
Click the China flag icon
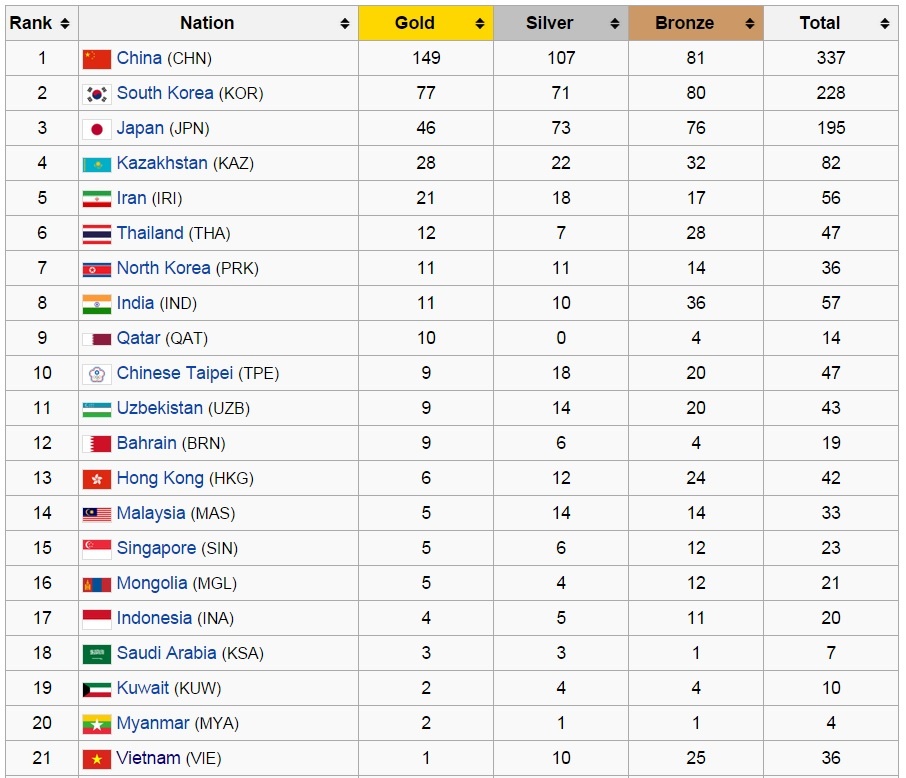[96, 59]
